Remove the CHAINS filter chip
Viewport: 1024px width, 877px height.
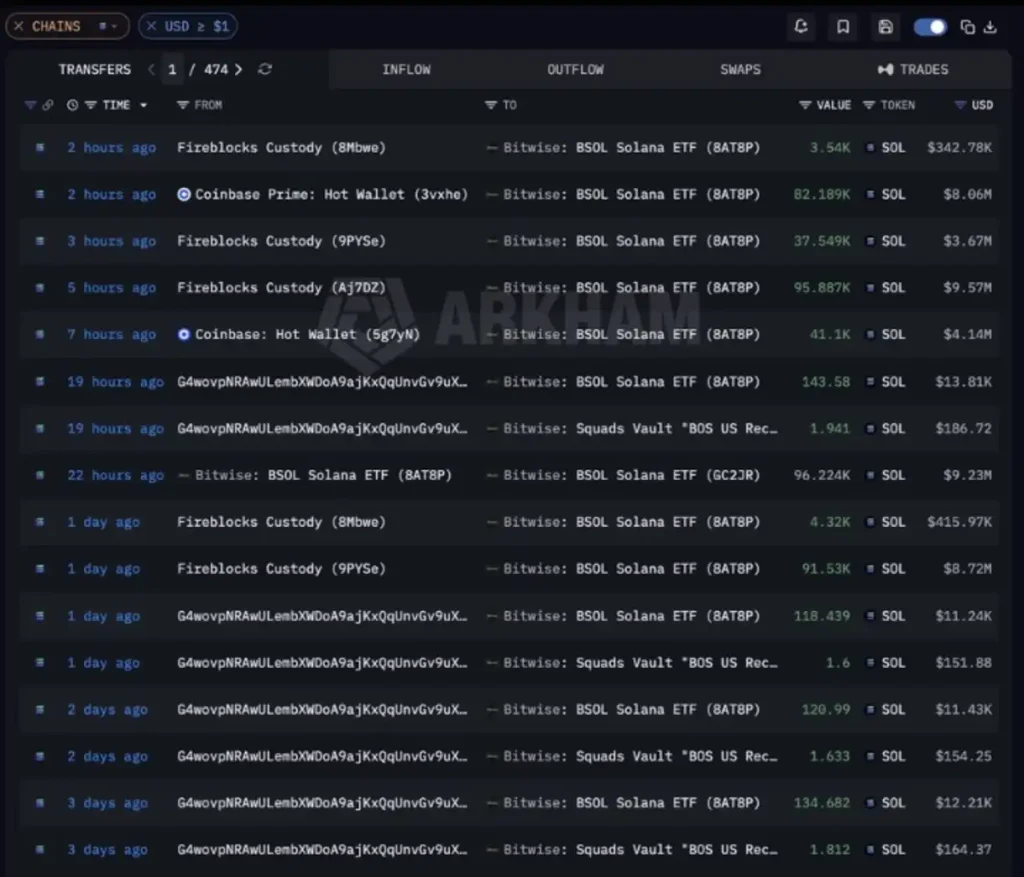[19, 26]
